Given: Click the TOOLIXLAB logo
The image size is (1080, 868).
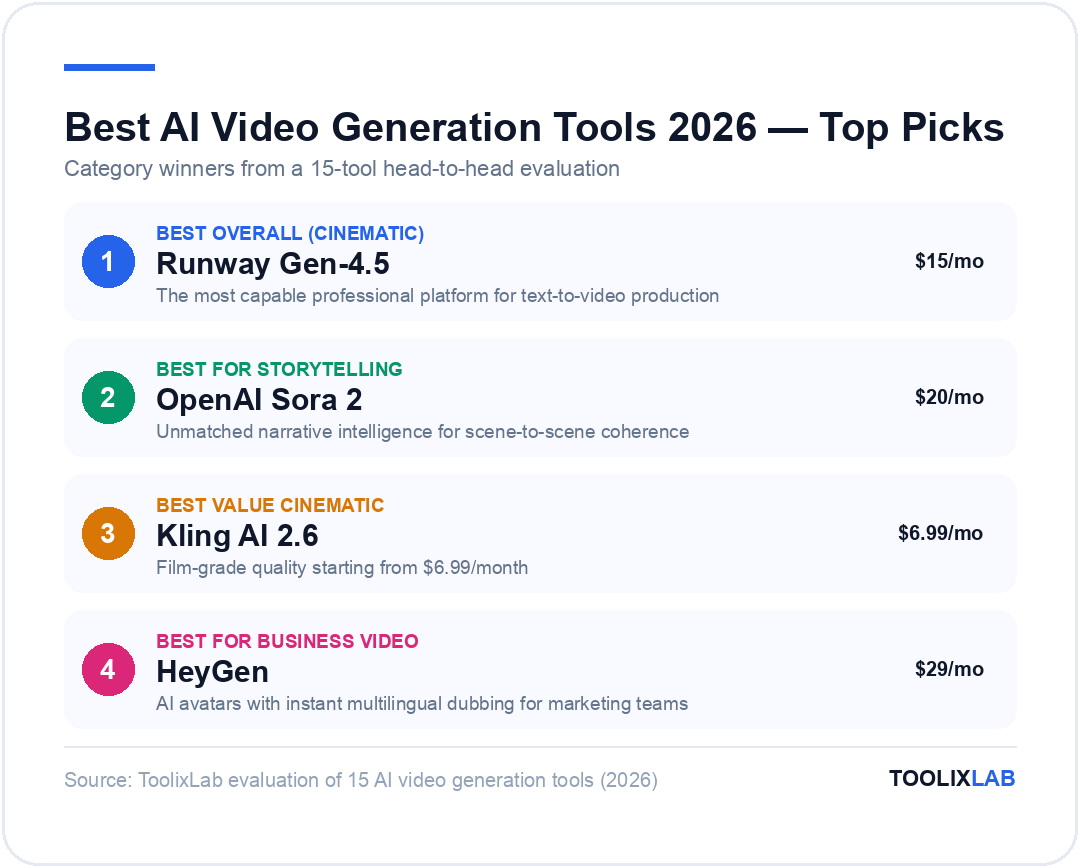Looking at the screenshot, I should [x=952, y=778].
